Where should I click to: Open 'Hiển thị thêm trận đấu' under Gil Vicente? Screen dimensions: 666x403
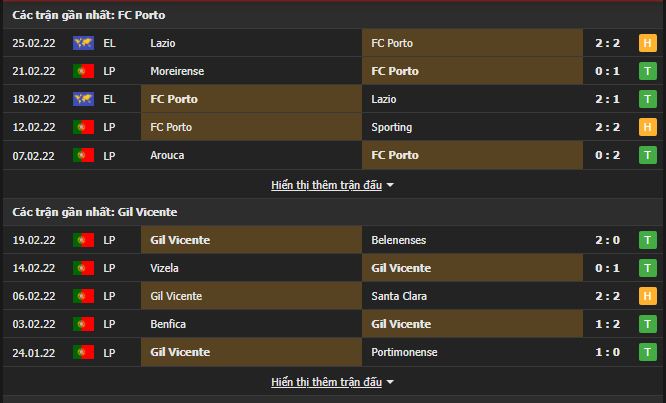[x=326, y=382]
